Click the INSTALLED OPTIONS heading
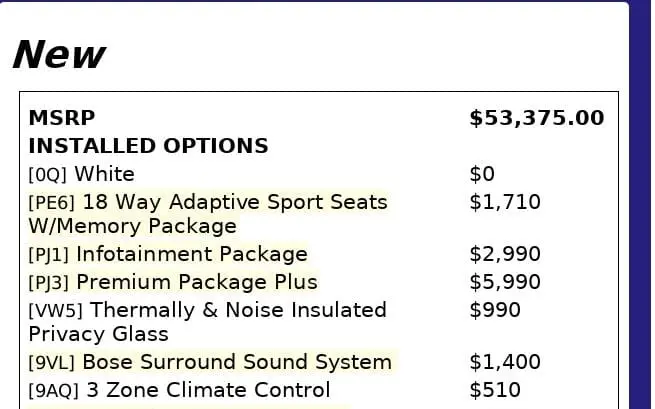The width and height of the screenshot is (655, 409). click(x=148, y=146)
